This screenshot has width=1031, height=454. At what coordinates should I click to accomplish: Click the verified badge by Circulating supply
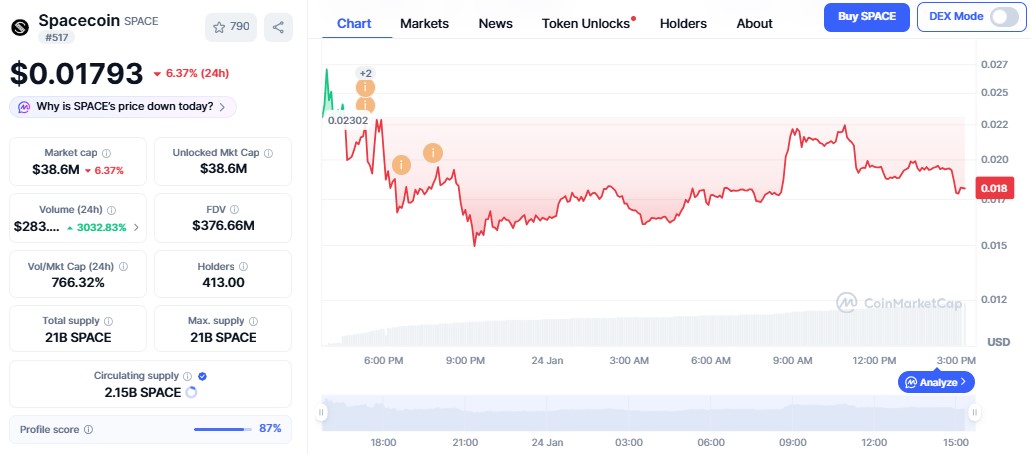(x=203, y=376)
